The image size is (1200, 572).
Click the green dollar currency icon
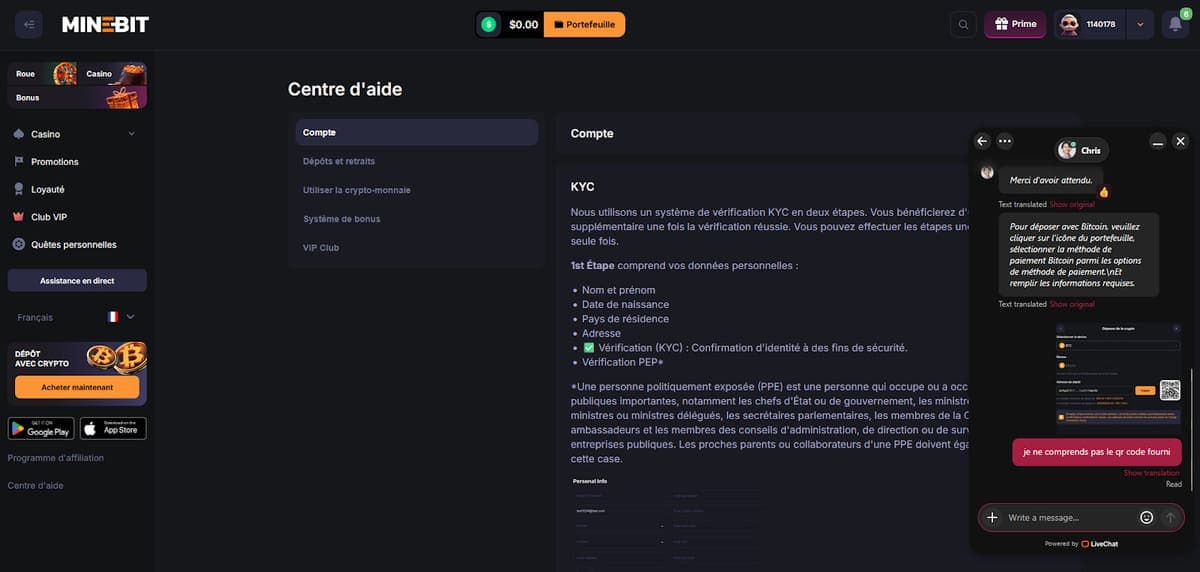(x=488, y=24)
